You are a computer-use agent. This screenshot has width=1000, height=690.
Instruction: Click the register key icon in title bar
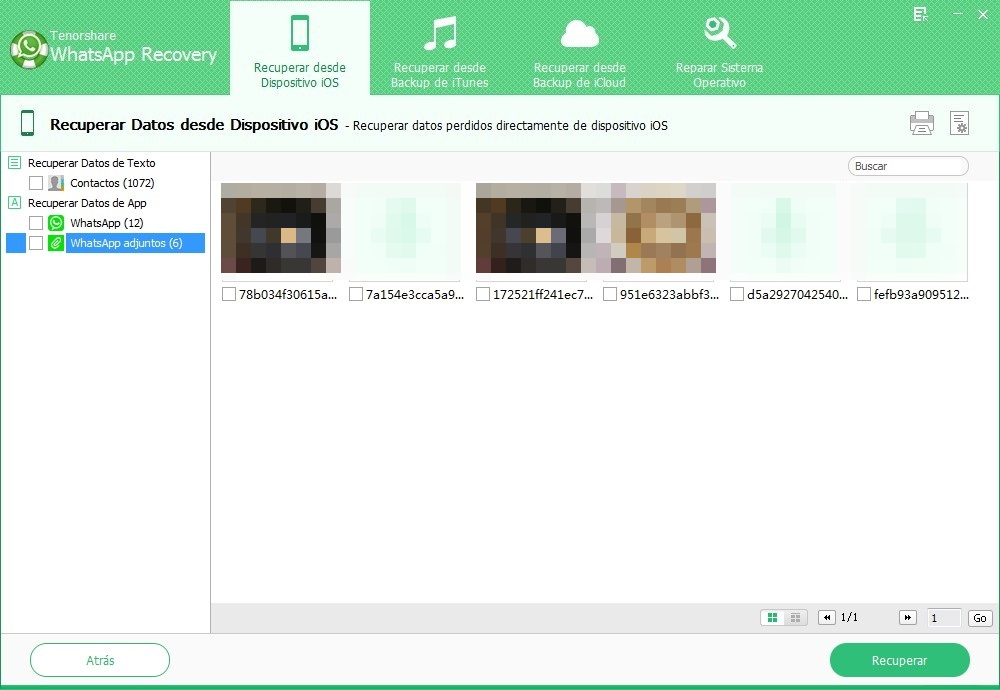tap(920, 14)
